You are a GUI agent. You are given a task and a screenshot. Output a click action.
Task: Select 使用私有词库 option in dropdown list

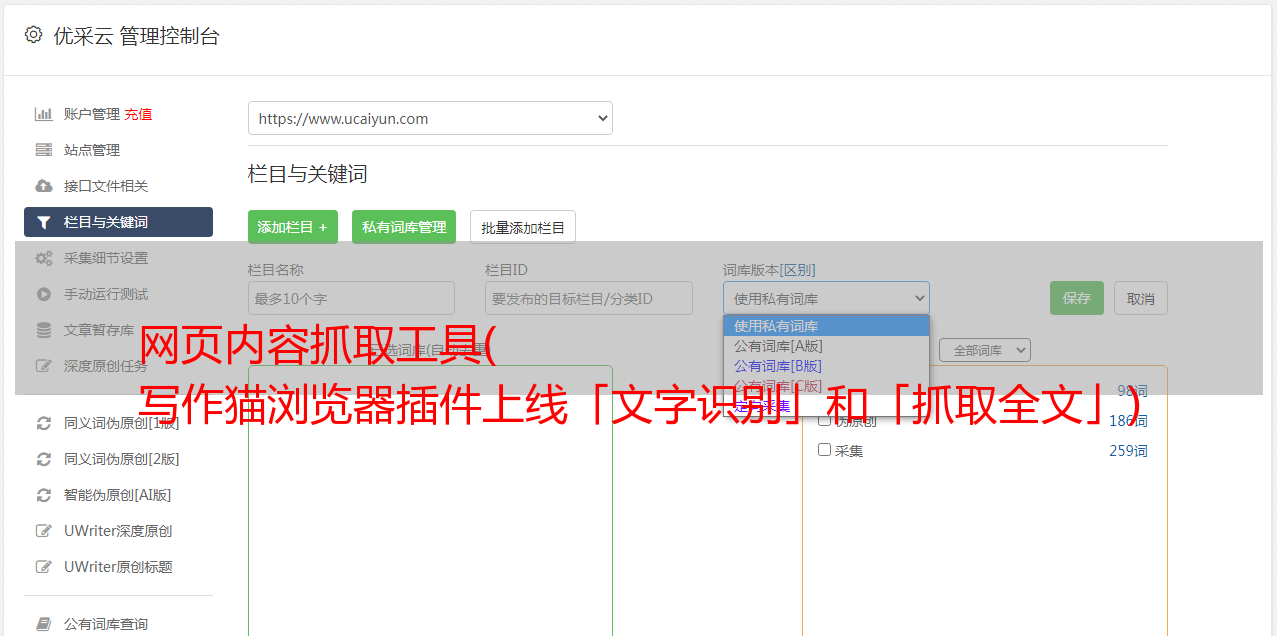(x=826, y=326)
